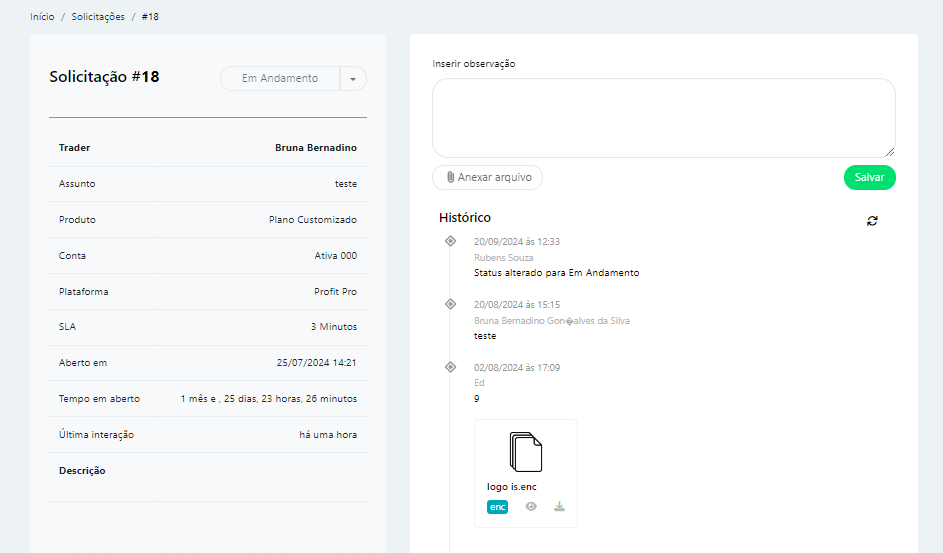The height and width of the screenshot is (553, 943).
Task: Click the Descrição row in details
Action: (82, 471)
